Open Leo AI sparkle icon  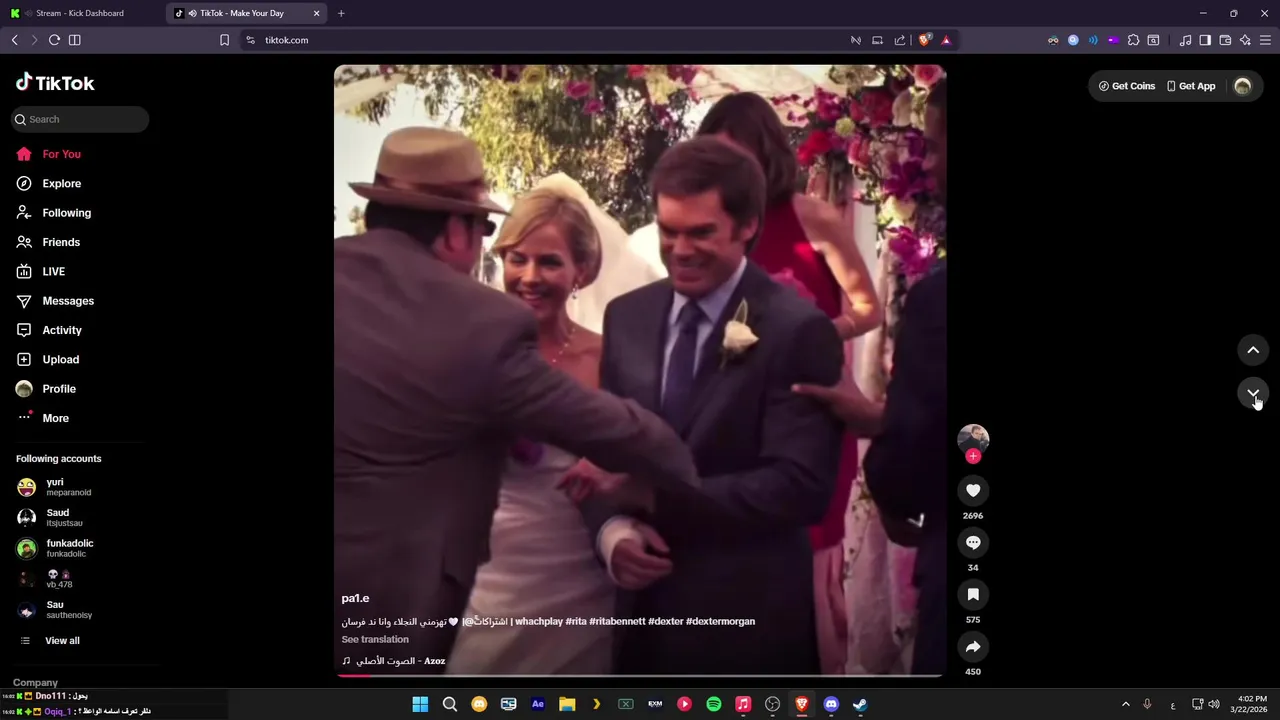[1245, 40]
